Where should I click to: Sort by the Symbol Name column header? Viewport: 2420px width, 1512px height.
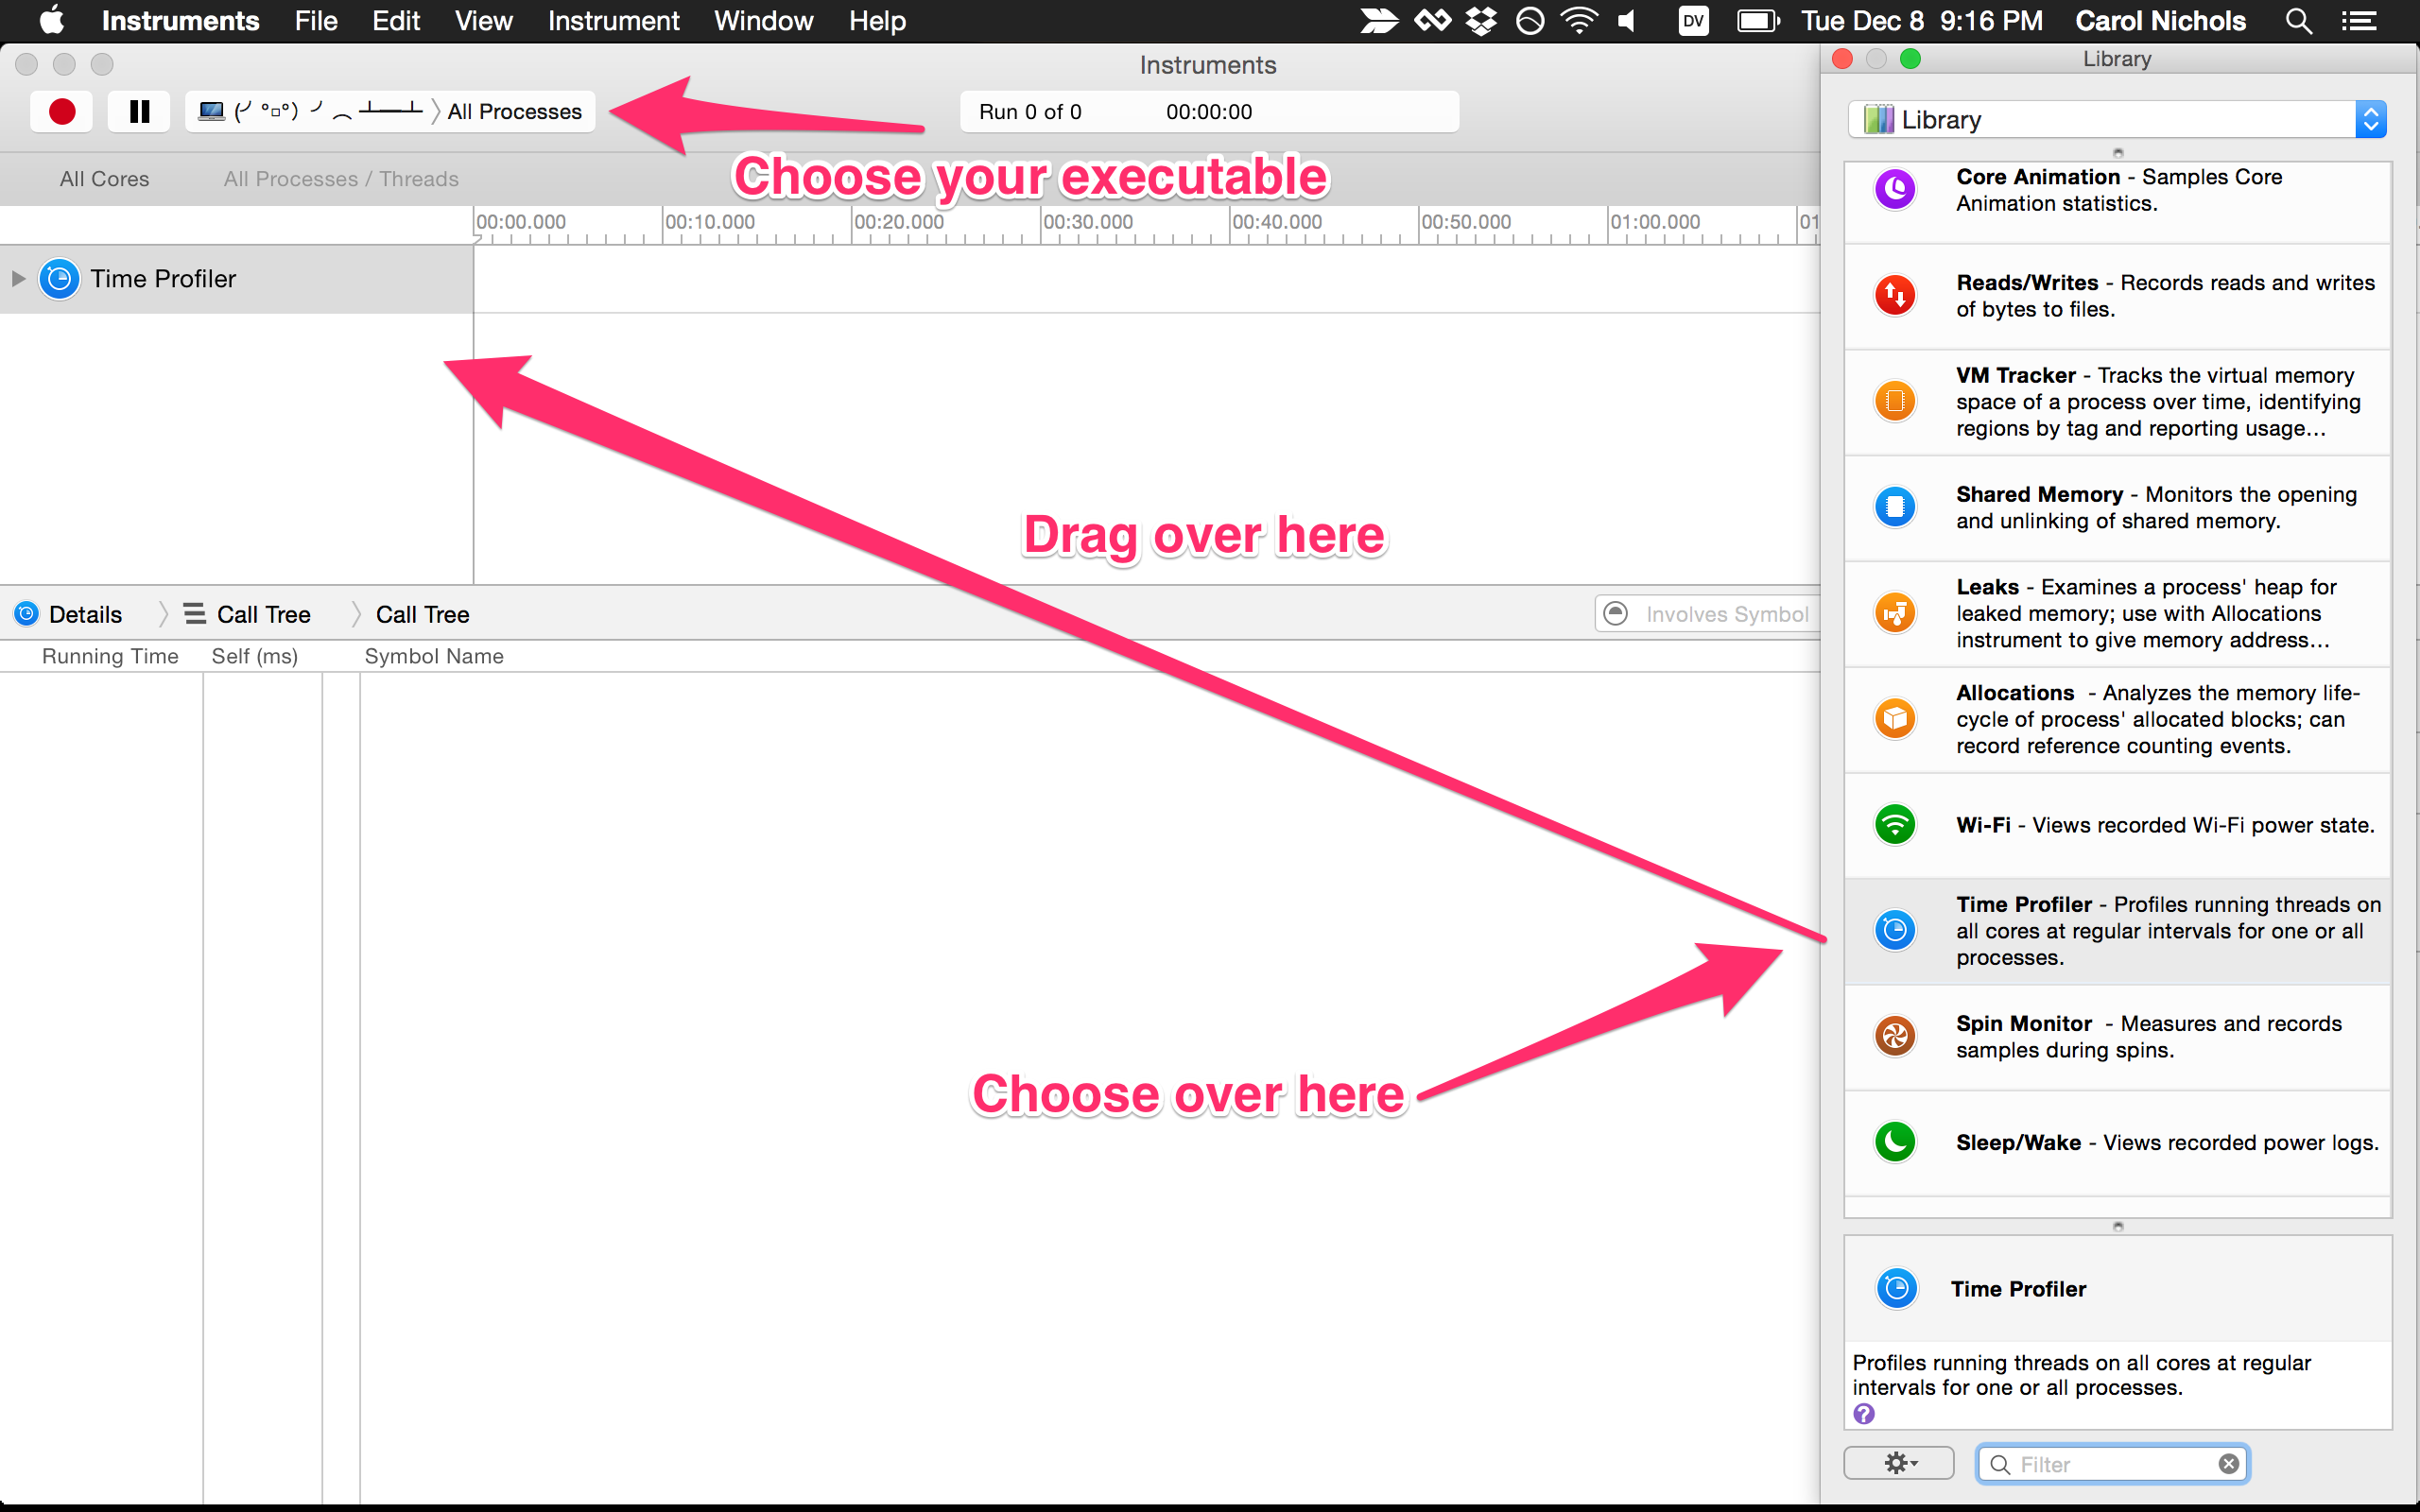[x=434, y=656]
